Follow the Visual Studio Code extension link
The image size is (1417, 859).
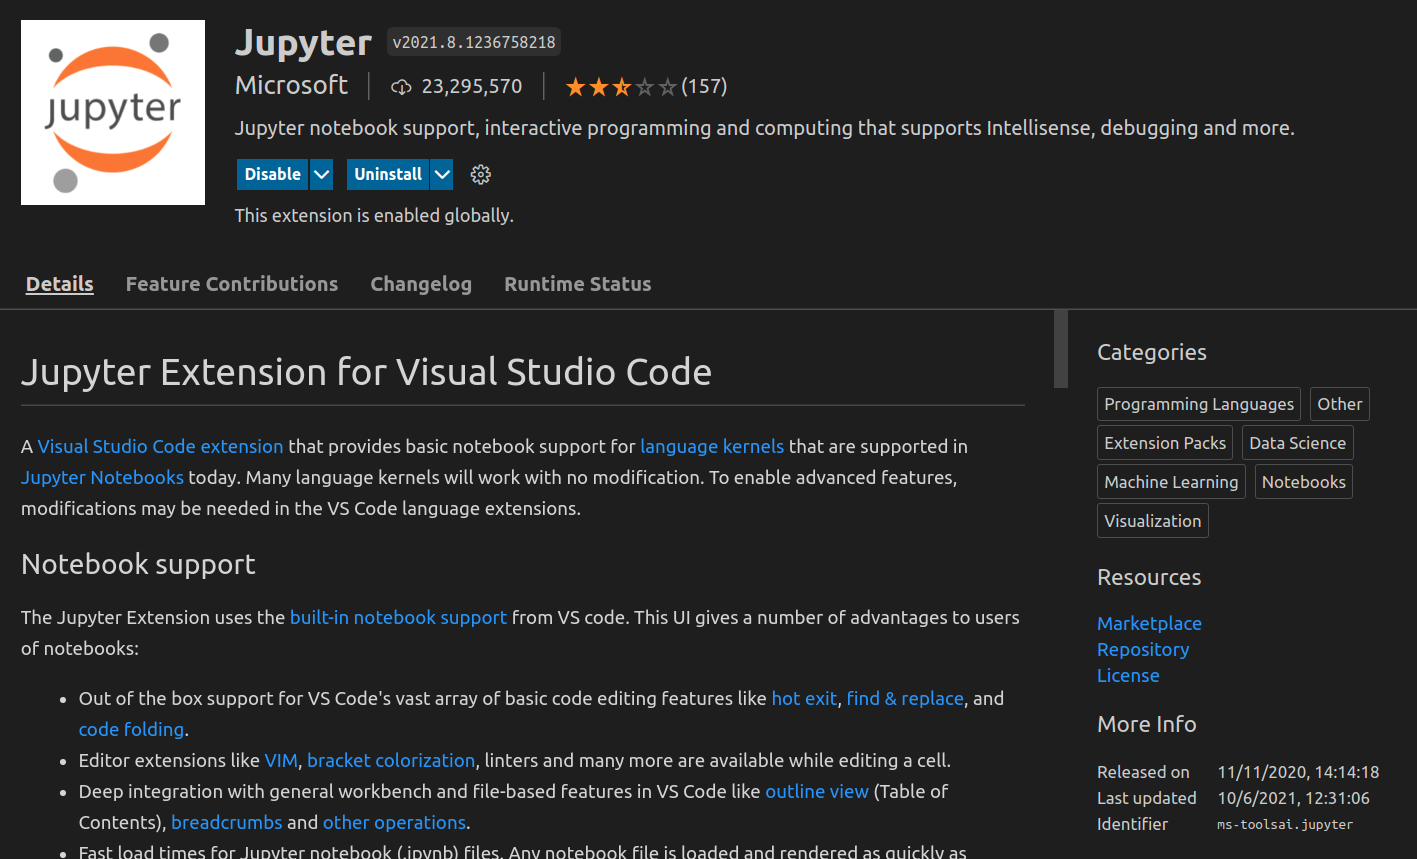click(x=160, y=446)
